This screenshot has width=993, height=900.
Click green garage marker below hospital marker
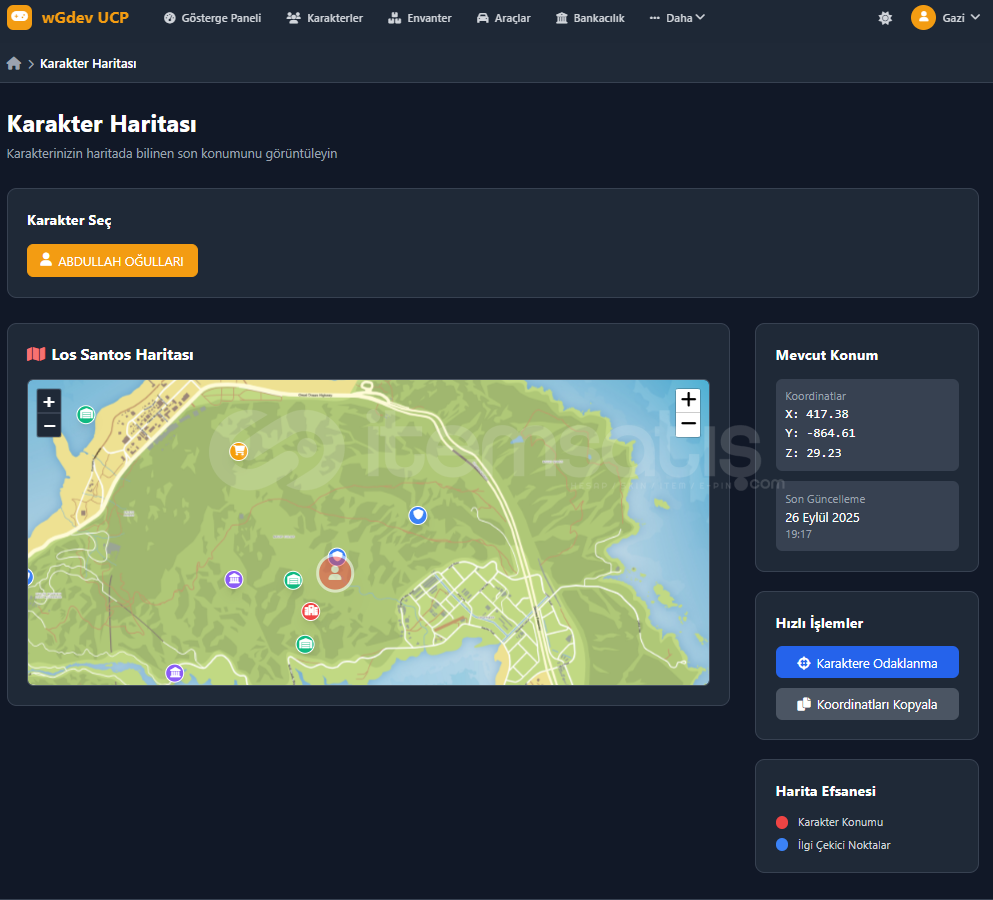click(x=305, y=644)
